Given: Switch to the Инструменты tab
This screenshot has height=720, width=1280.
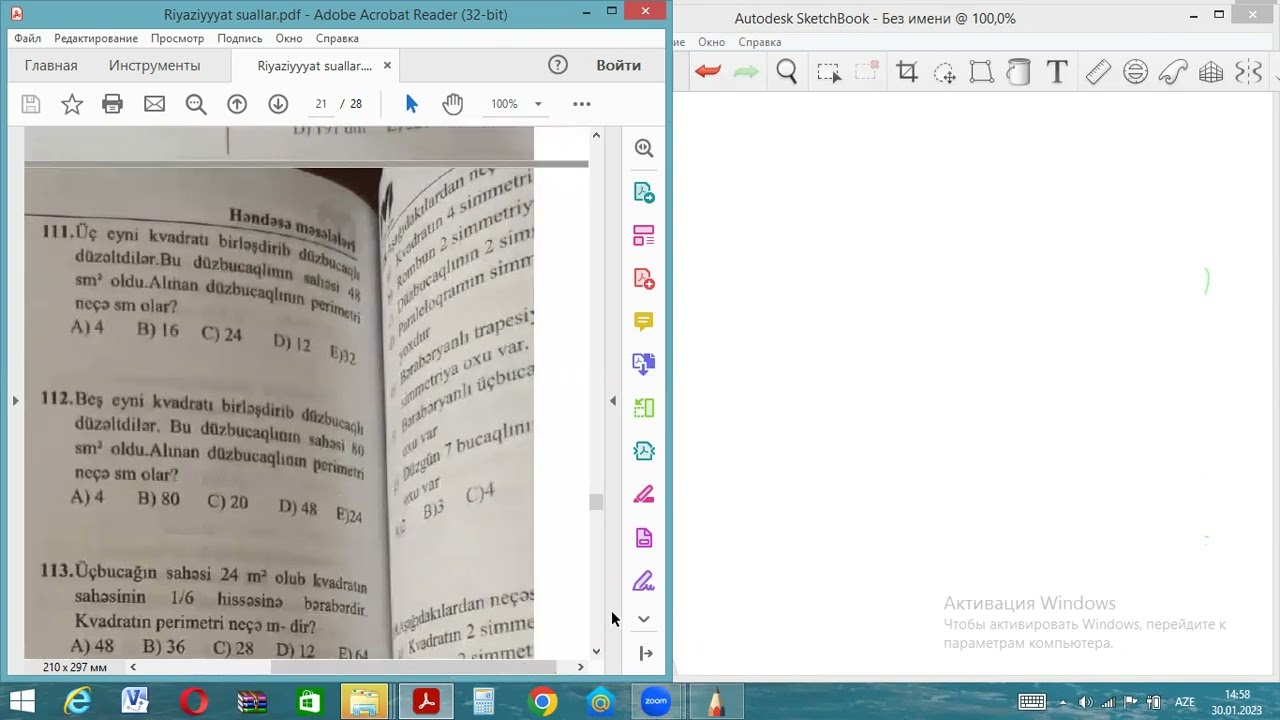Looking at the screenshot, I should coord(154,65).
